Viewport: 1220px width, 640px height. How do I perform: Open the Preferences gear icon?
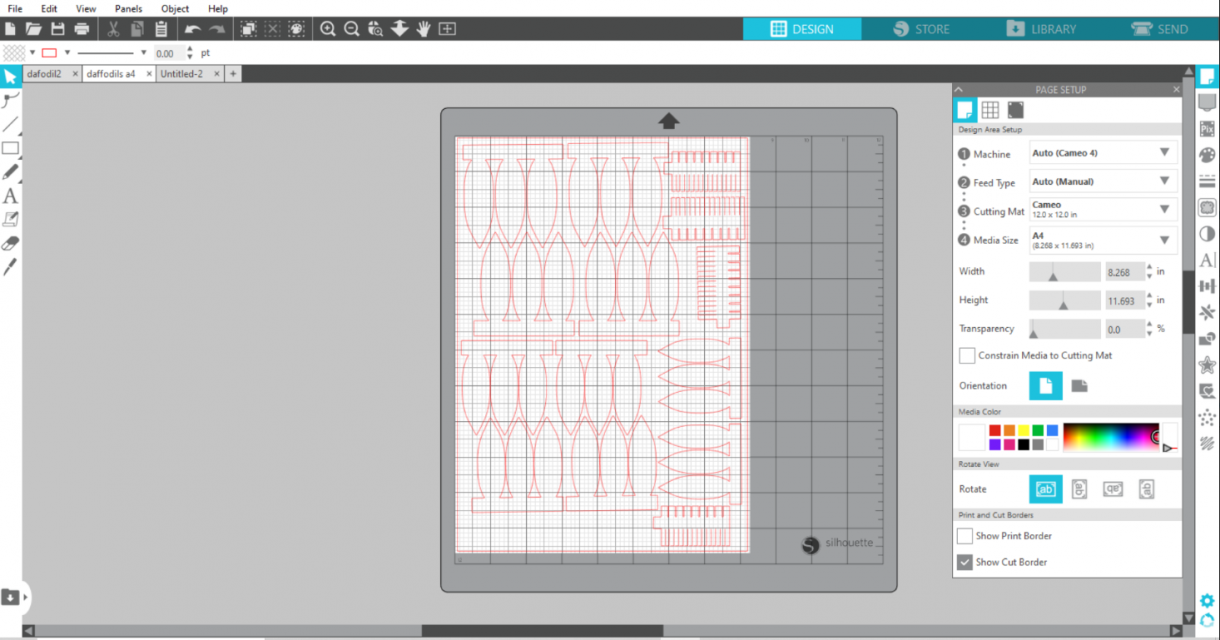coord(1207,600)
